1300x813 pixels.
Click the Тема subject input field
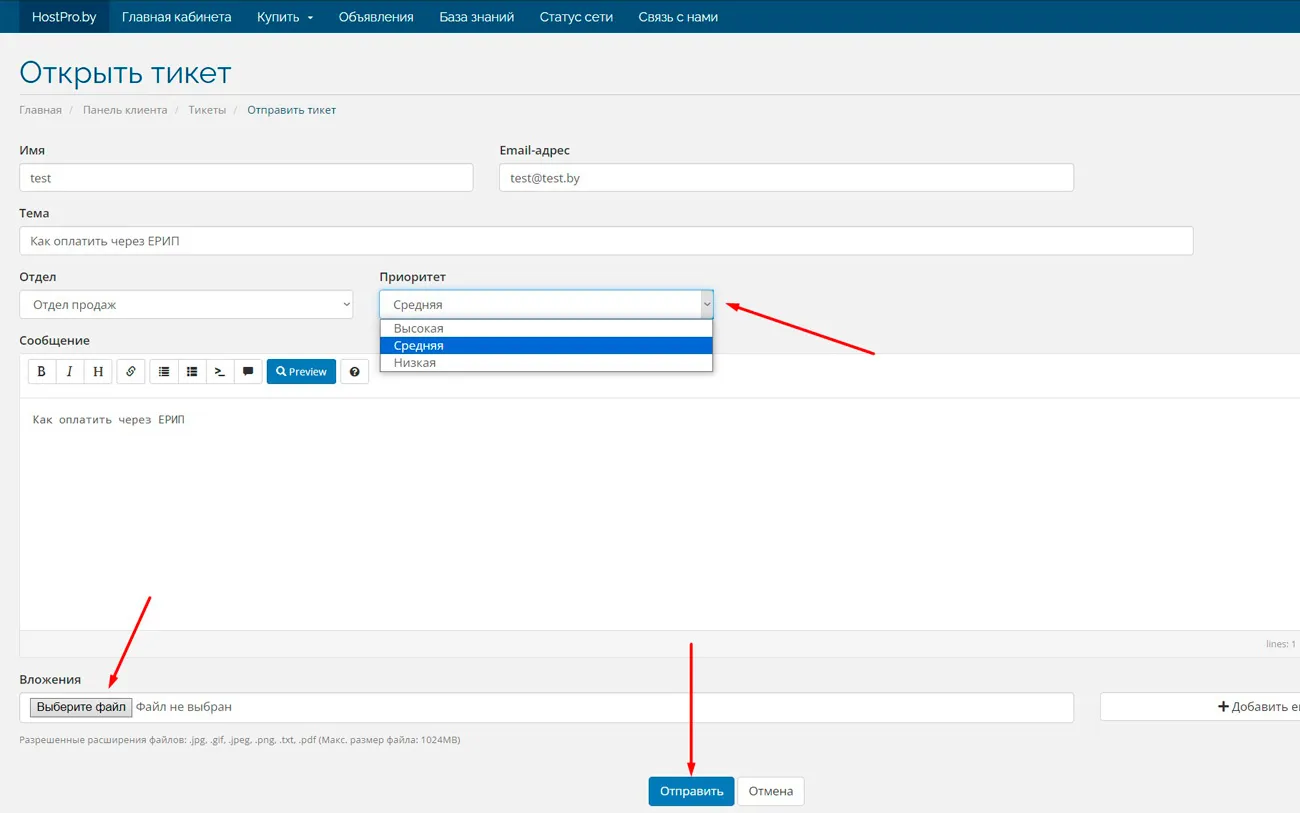coord(605,241)
